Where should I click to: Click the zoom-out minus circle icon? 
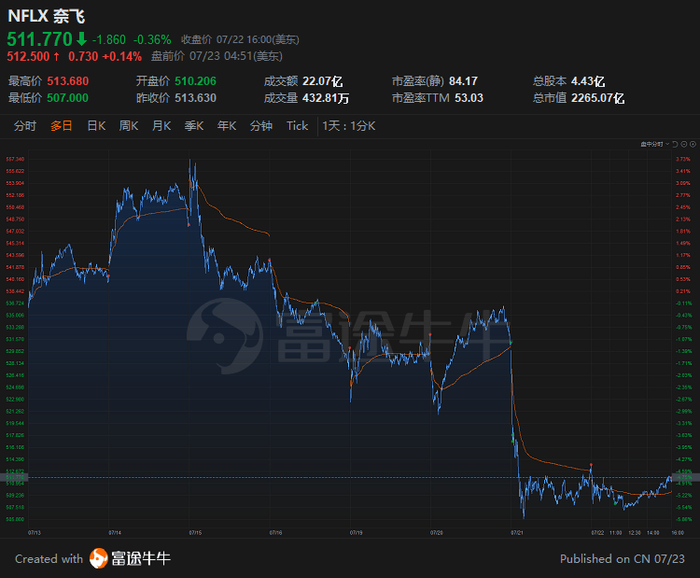pos(684,144)
